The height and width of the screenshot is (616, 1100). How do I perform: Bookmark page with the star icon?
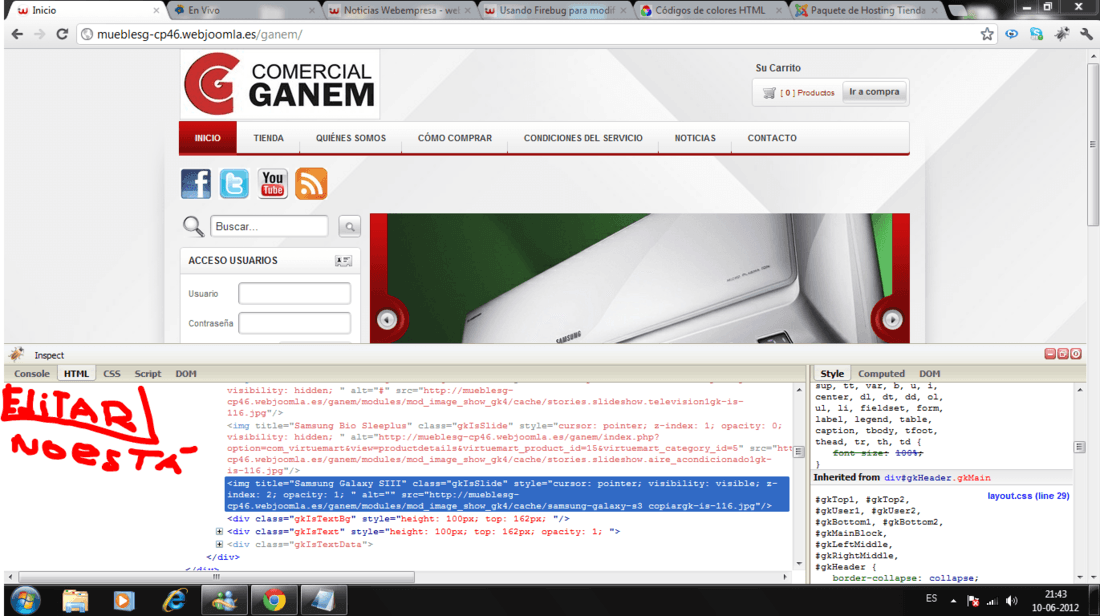[x=987, y=34]
